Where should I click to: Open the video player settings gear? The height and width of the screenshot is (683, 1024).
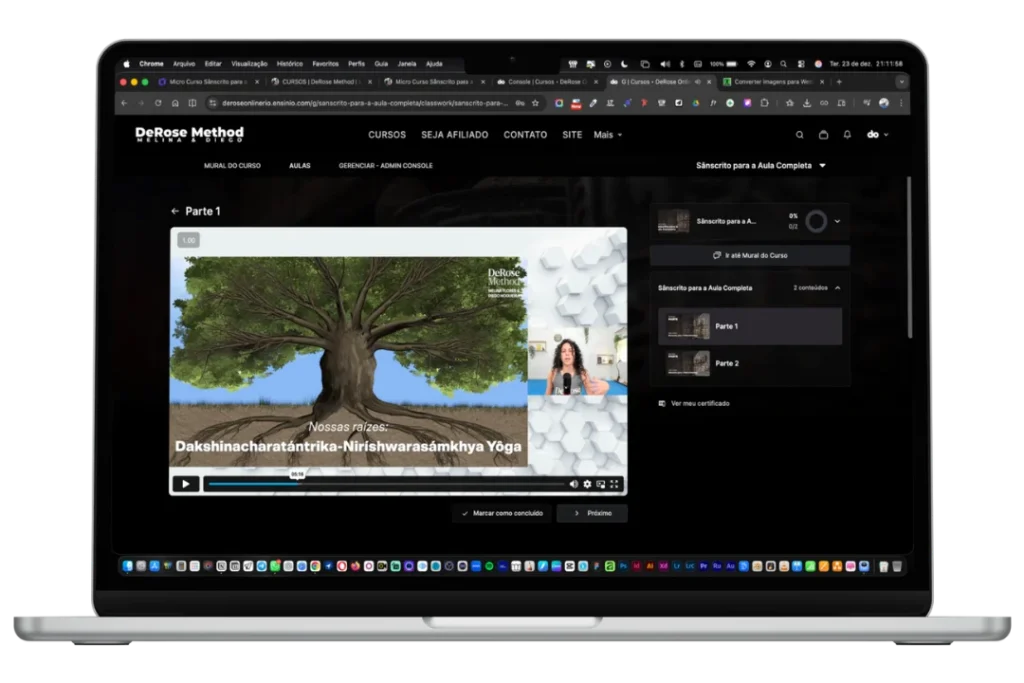tap(587, 484)
